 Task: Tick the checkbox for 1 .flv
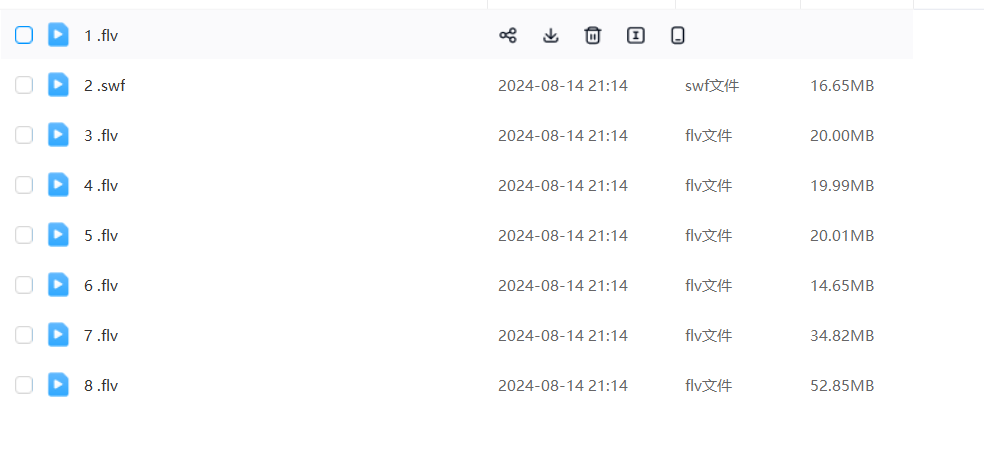click(24, 35)
